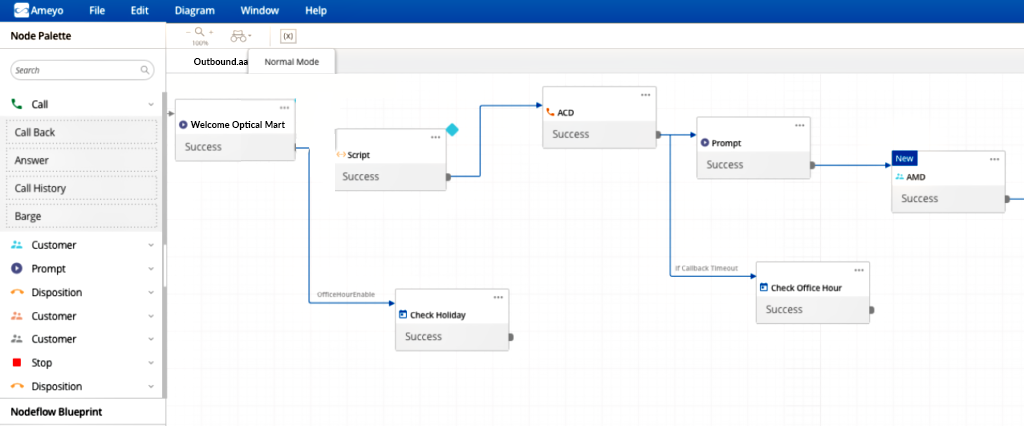Viewport: 1024px width, 426px height.
Task: Expand the Prompt palette category
Action: coord(151,269)
